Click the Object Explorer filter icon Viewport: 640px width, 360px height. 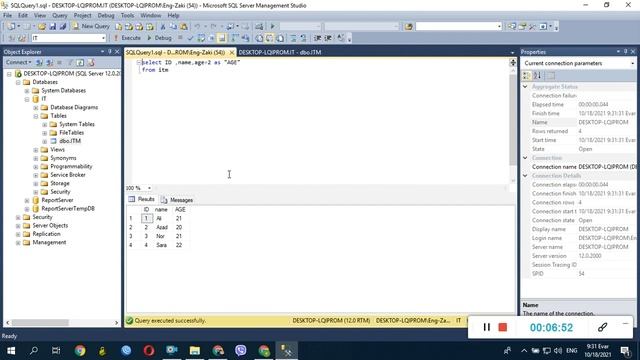tap(70, 62)
